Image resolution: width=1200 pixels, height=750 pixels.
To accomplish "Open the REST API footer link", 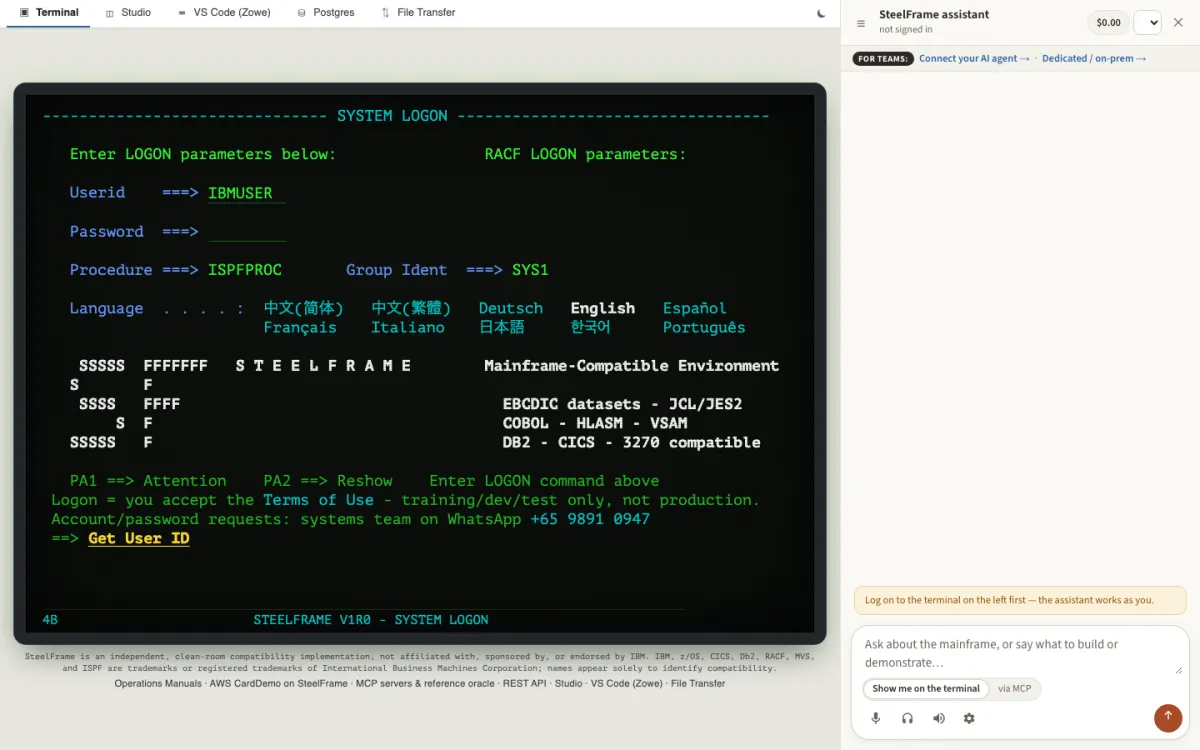I will click(x=525, y=683).
